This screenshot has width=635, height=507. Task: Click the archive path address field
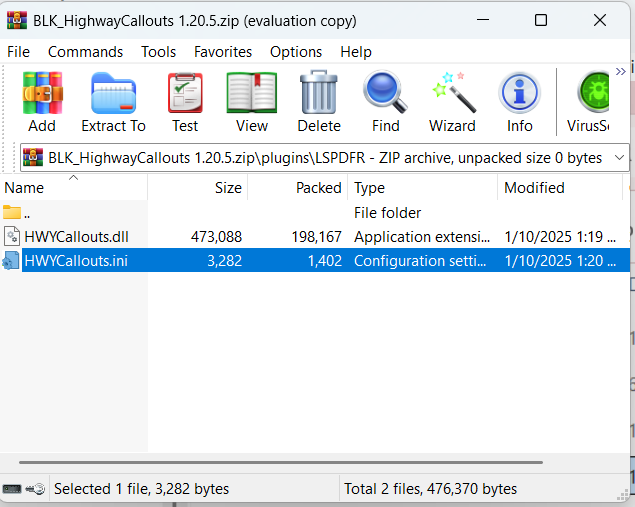tap(325, 157)
